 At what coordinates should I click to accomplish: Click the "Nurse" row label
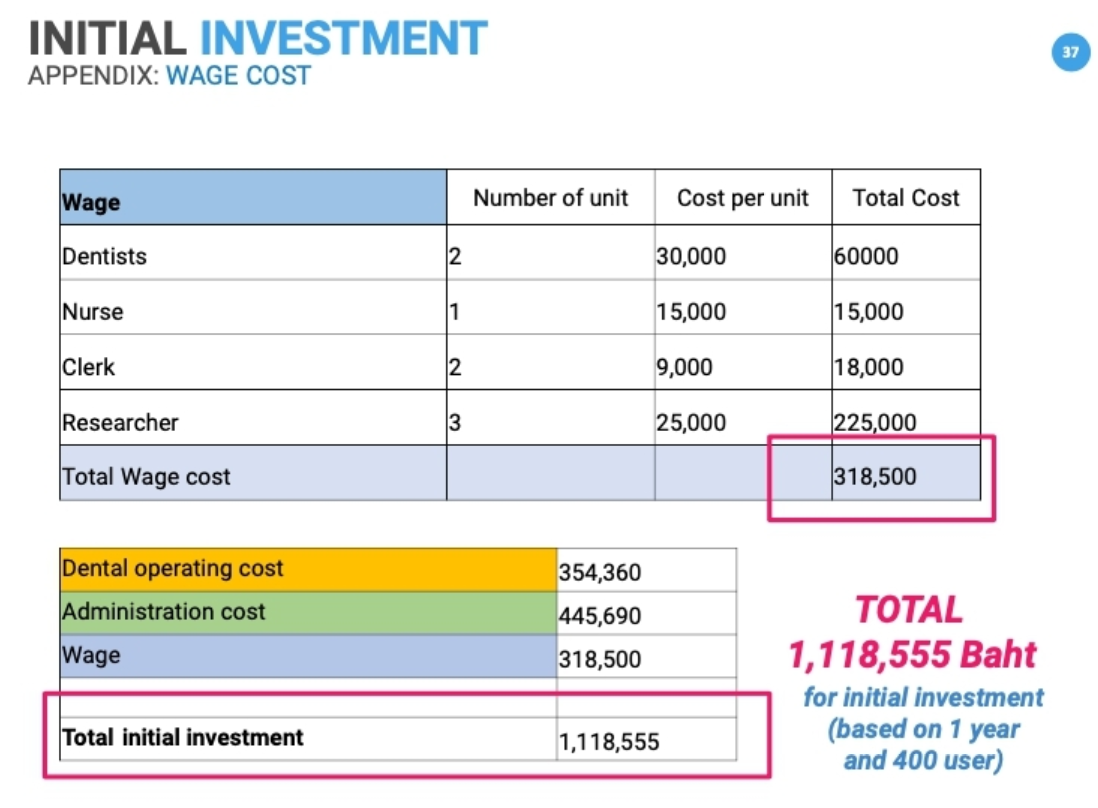click(93, 312)
